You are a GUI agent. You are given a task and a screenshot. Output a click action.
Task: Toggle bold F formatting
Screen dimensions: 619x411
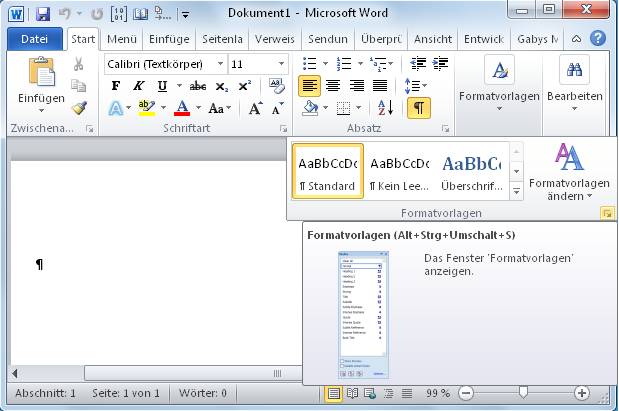coord(116,86)
